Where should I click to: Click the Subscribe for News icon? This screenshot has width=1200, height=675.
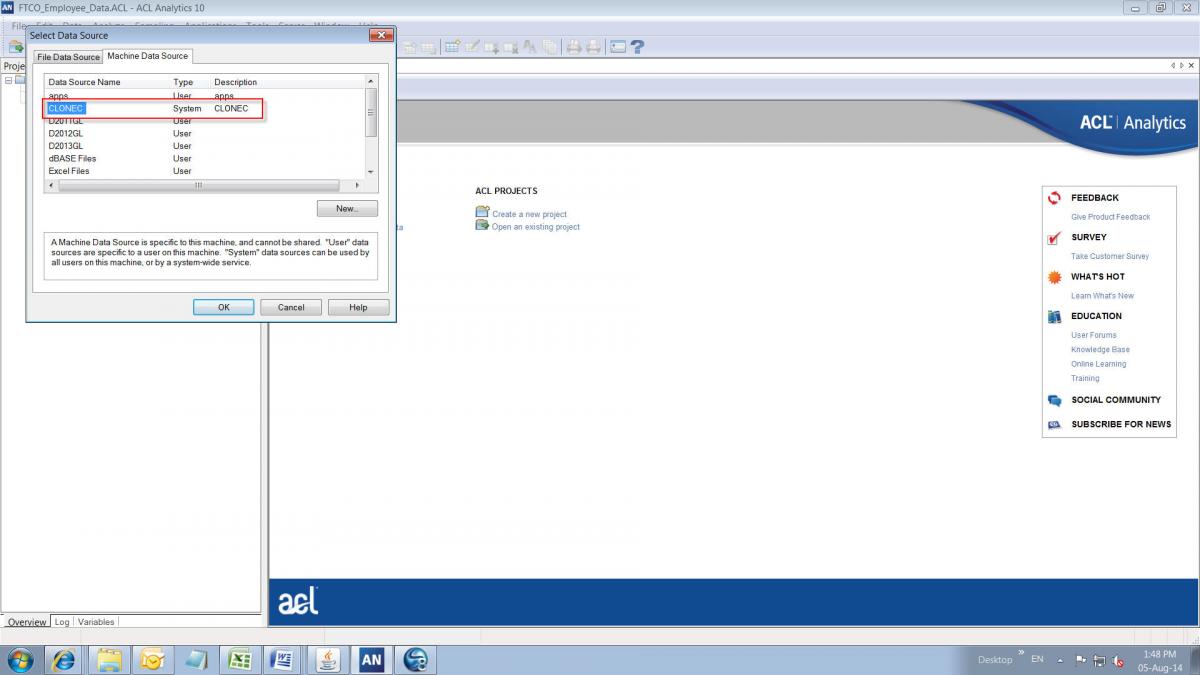[x=1054, y=425]
